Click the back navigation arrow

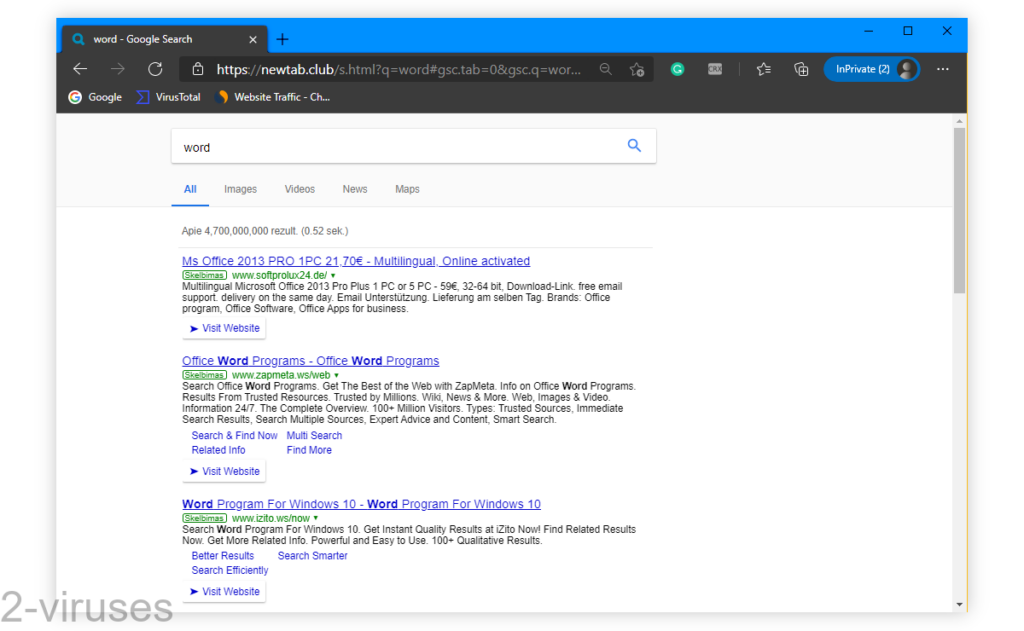80,69
